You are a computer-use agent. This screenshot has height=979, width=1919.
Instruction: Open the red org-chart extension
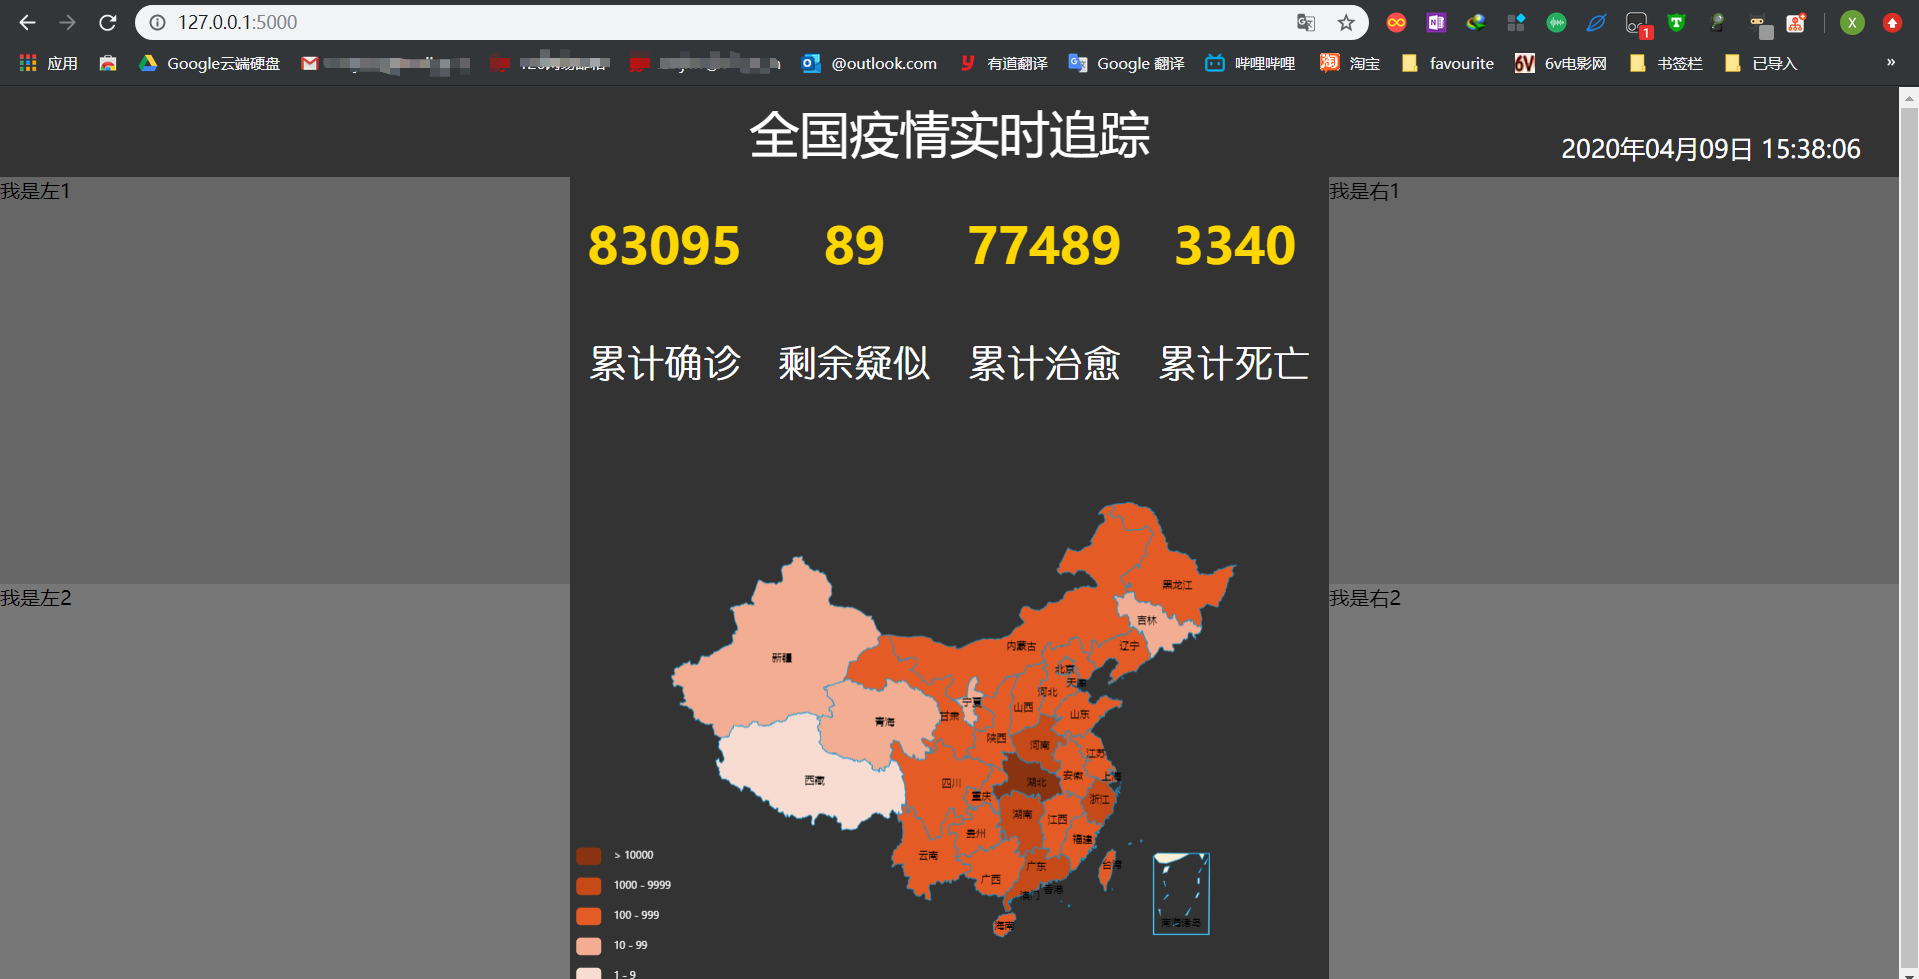click(x=1797, y=22)
